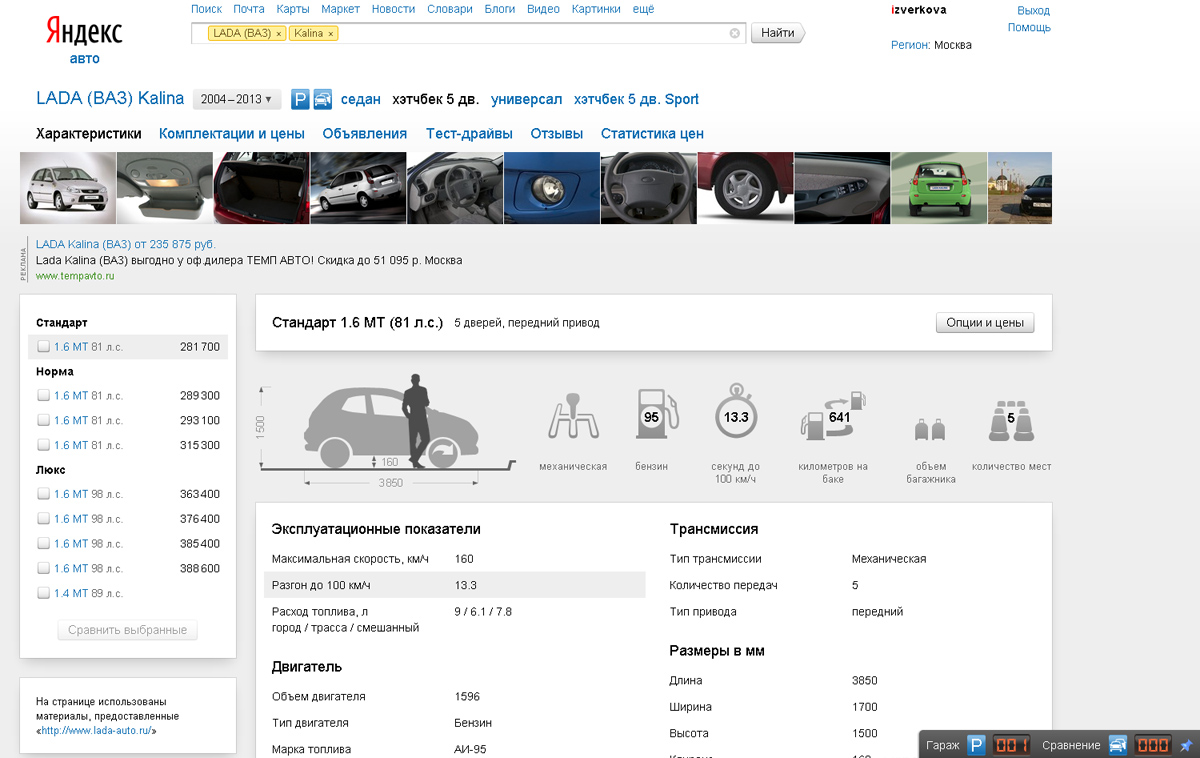
Task: Click the Опции и цены button
Action: click(984, 323)
